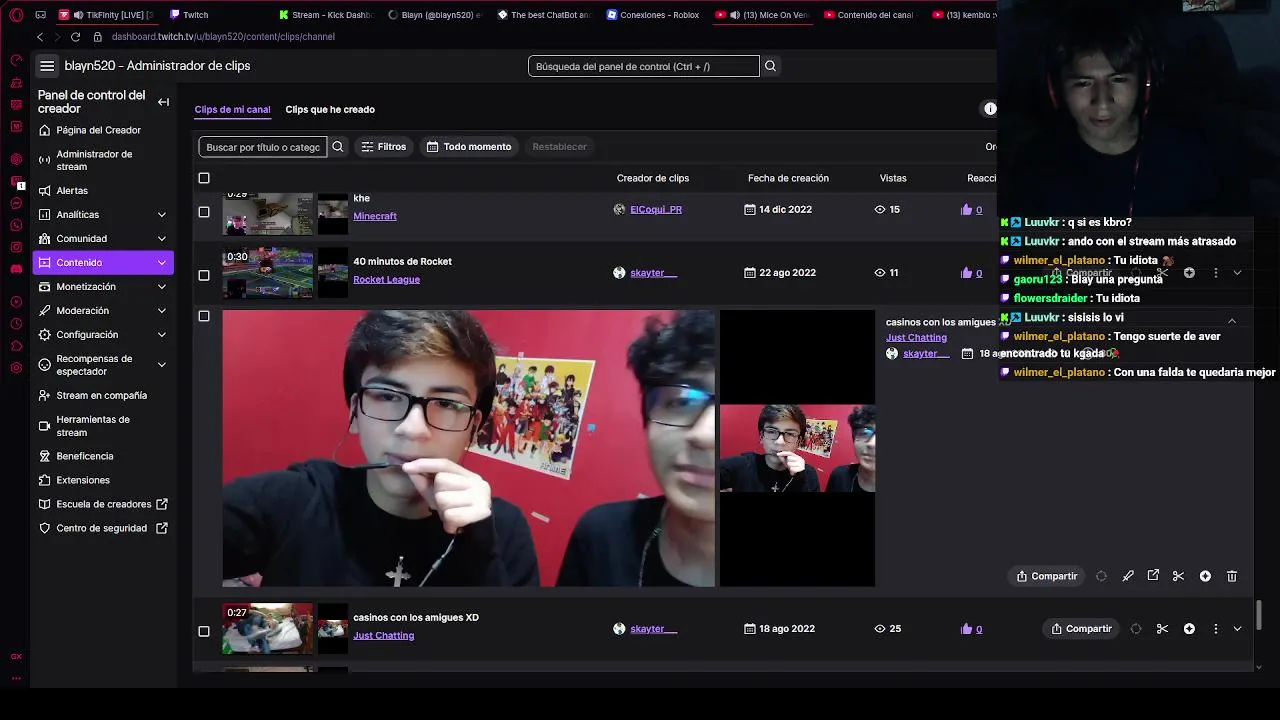The width and height of the screenshot is (1280, 720).
Task: Switch to Clips de mi canal tab
Action: pos(232,109)
